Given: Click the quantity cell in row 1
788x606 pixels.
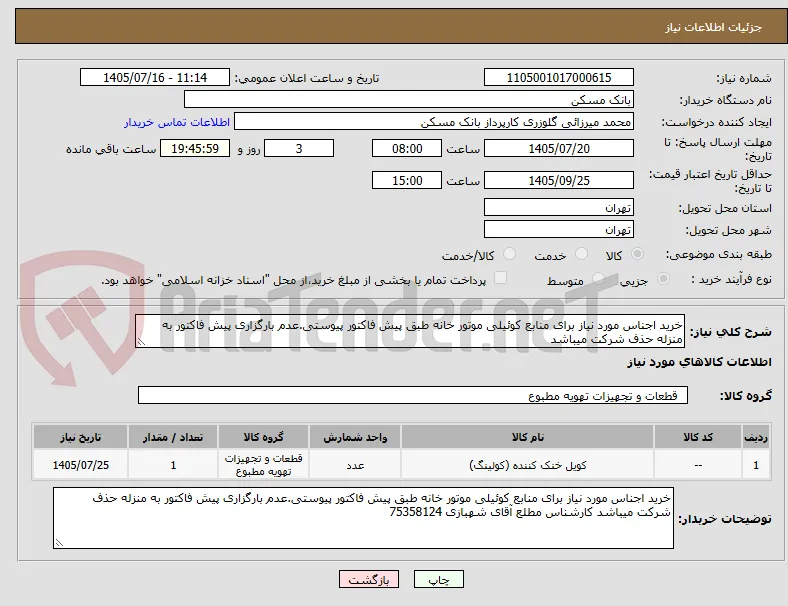Looking at the screenshot, I should (173, 465).
